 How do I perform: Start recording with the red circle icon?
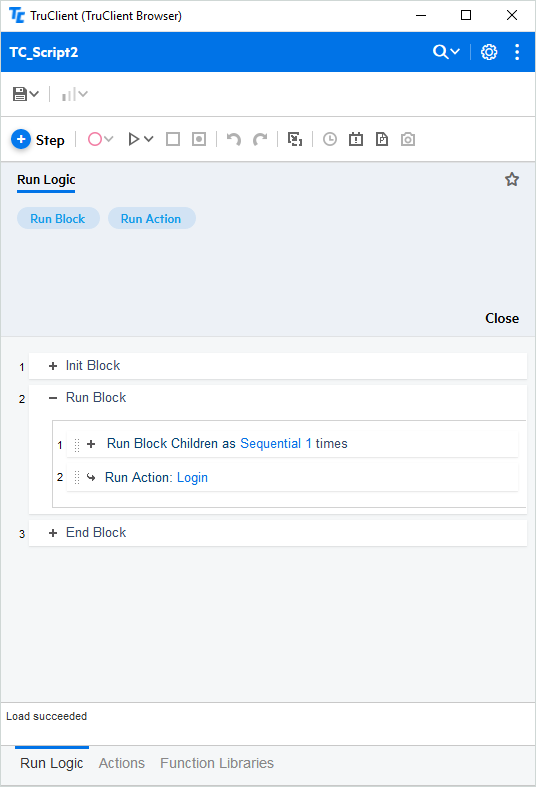click(x=95, y=139)
